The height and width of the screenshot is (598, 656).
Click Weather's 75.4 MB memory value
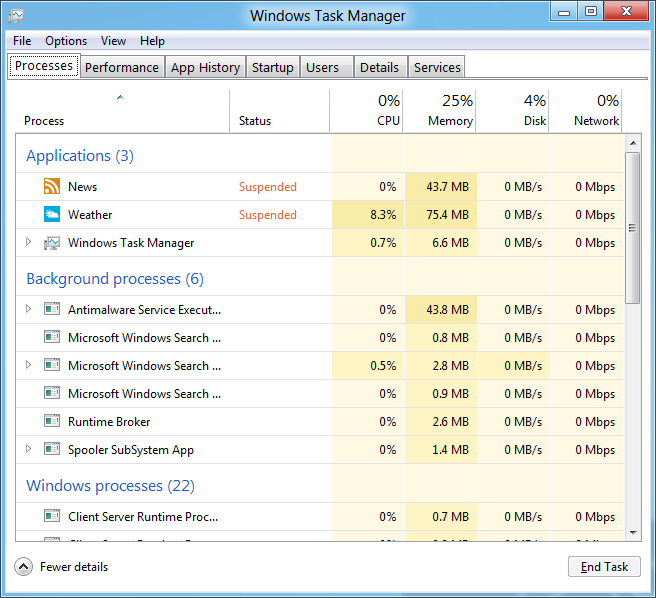click(448, 215)
